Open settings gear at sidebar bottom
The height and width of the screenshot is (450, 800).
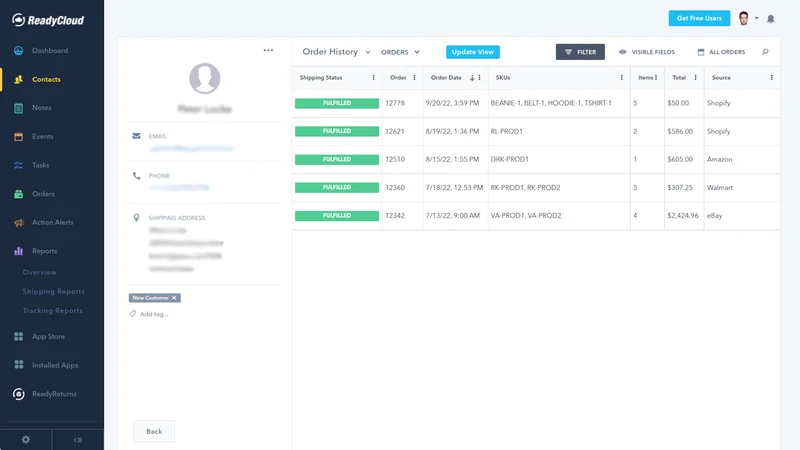pyautogui.click(x=26, y=439)
